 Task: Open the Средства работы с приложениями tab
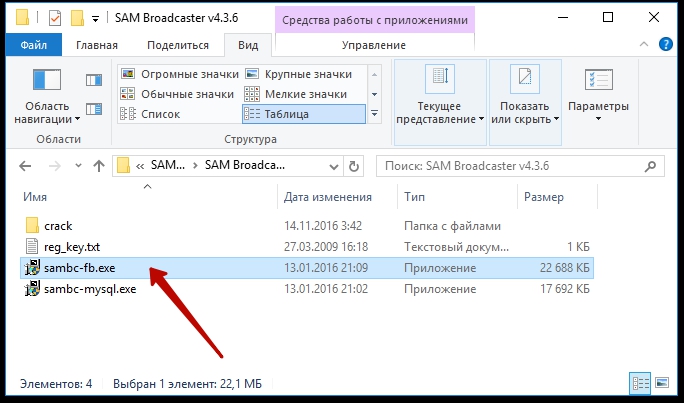[x=375, y=20]
